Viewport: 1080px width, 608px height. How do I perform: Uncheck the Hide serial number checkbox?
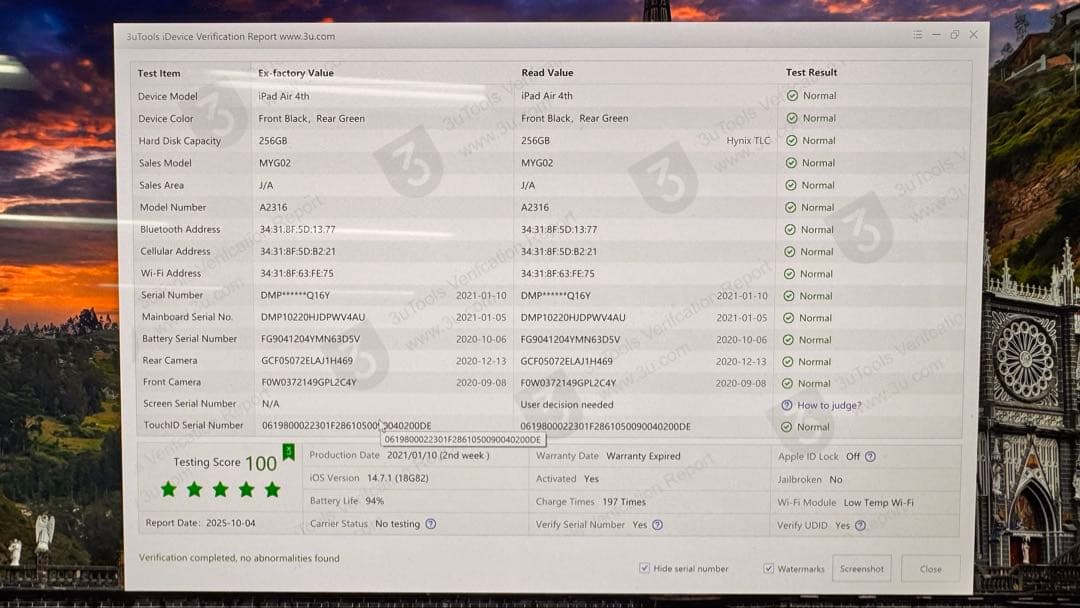click(x=644, y=569)
